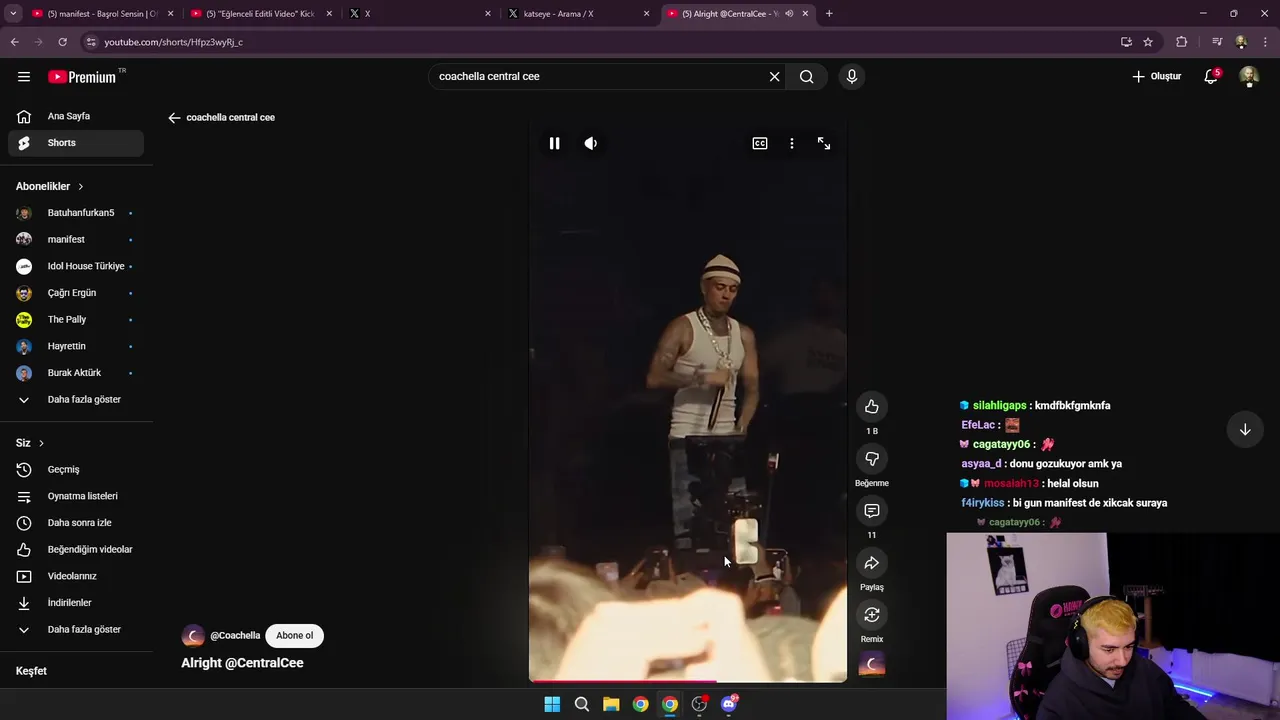Expand the Siz section chevron
The image size is (1280, 720).
click(41, 443)
